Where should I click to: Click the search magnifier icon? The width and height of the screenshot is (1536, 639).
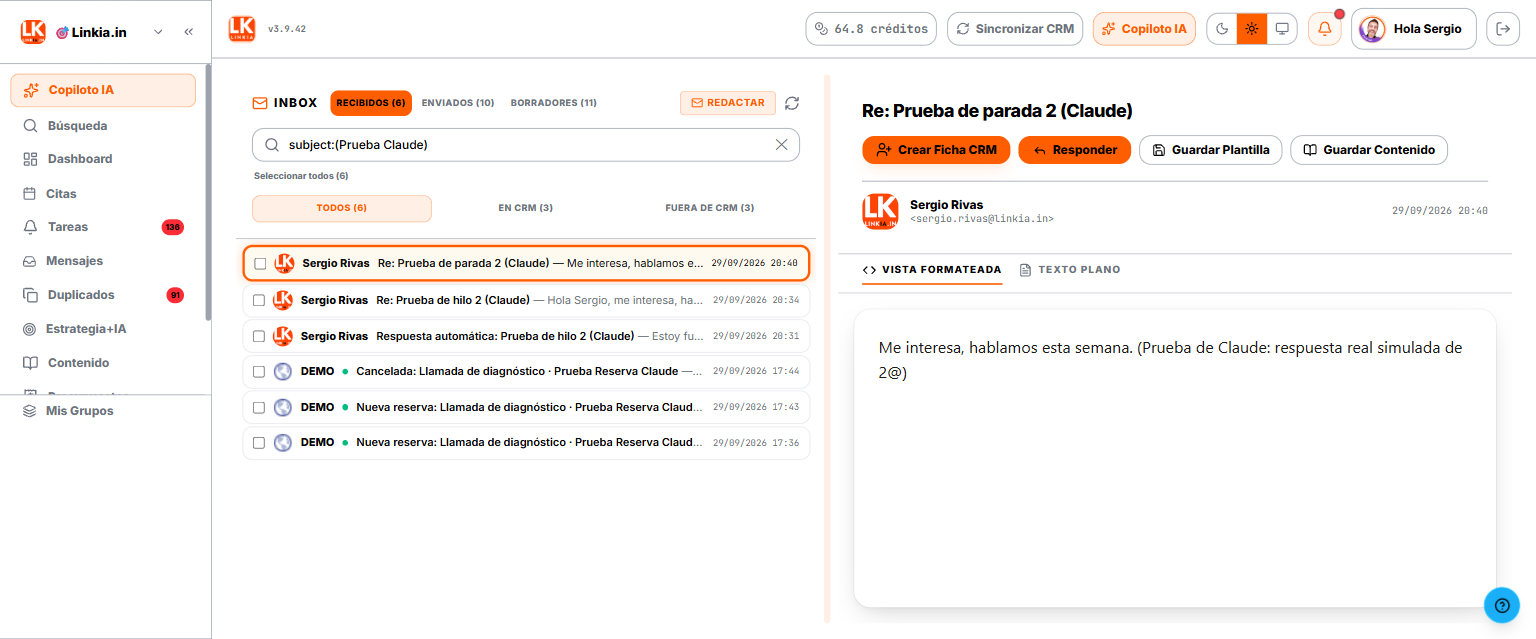[272, 145]
